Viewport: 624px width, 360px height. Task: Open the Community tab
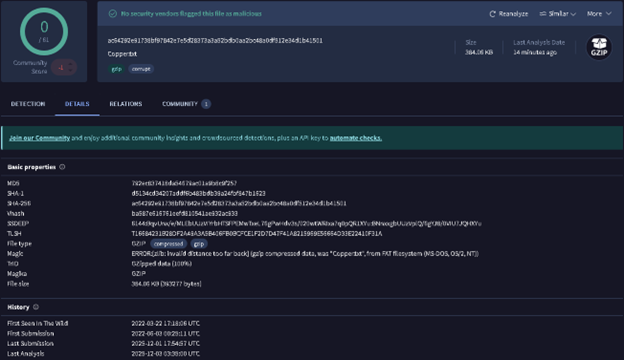(x=186, y=104)
